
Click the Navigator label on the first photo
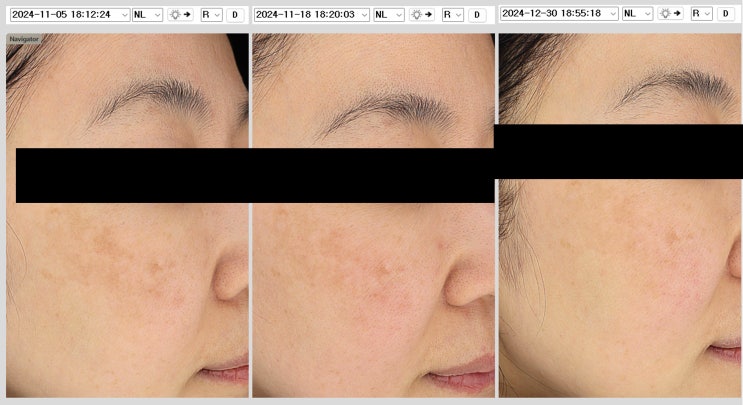pyautogui.click(x=24, y=39)
